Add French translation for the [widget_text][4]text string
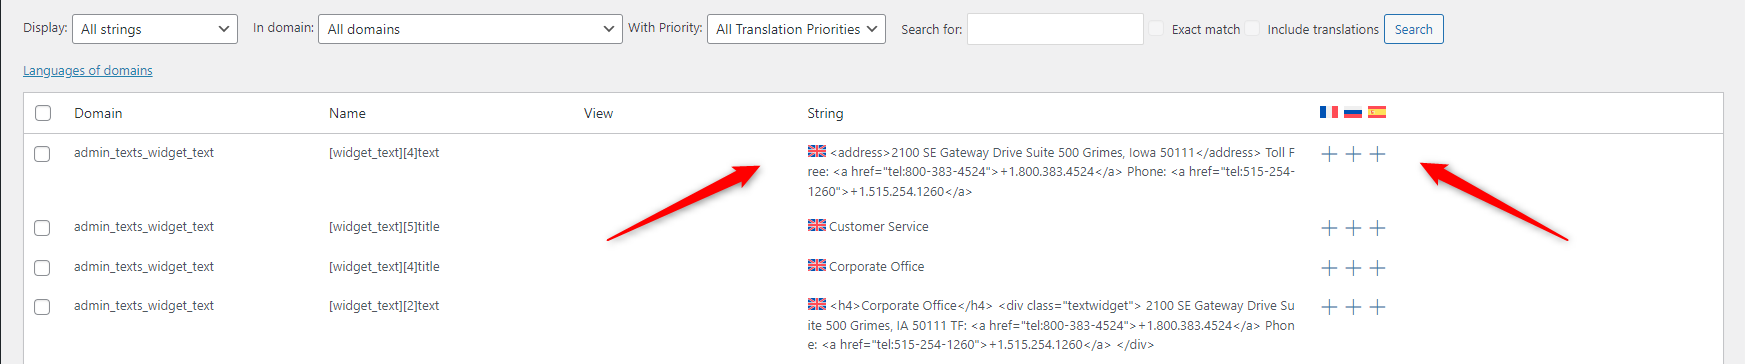The height and width of the screenshot is (364, 1745). click(x=1329, y=154)
